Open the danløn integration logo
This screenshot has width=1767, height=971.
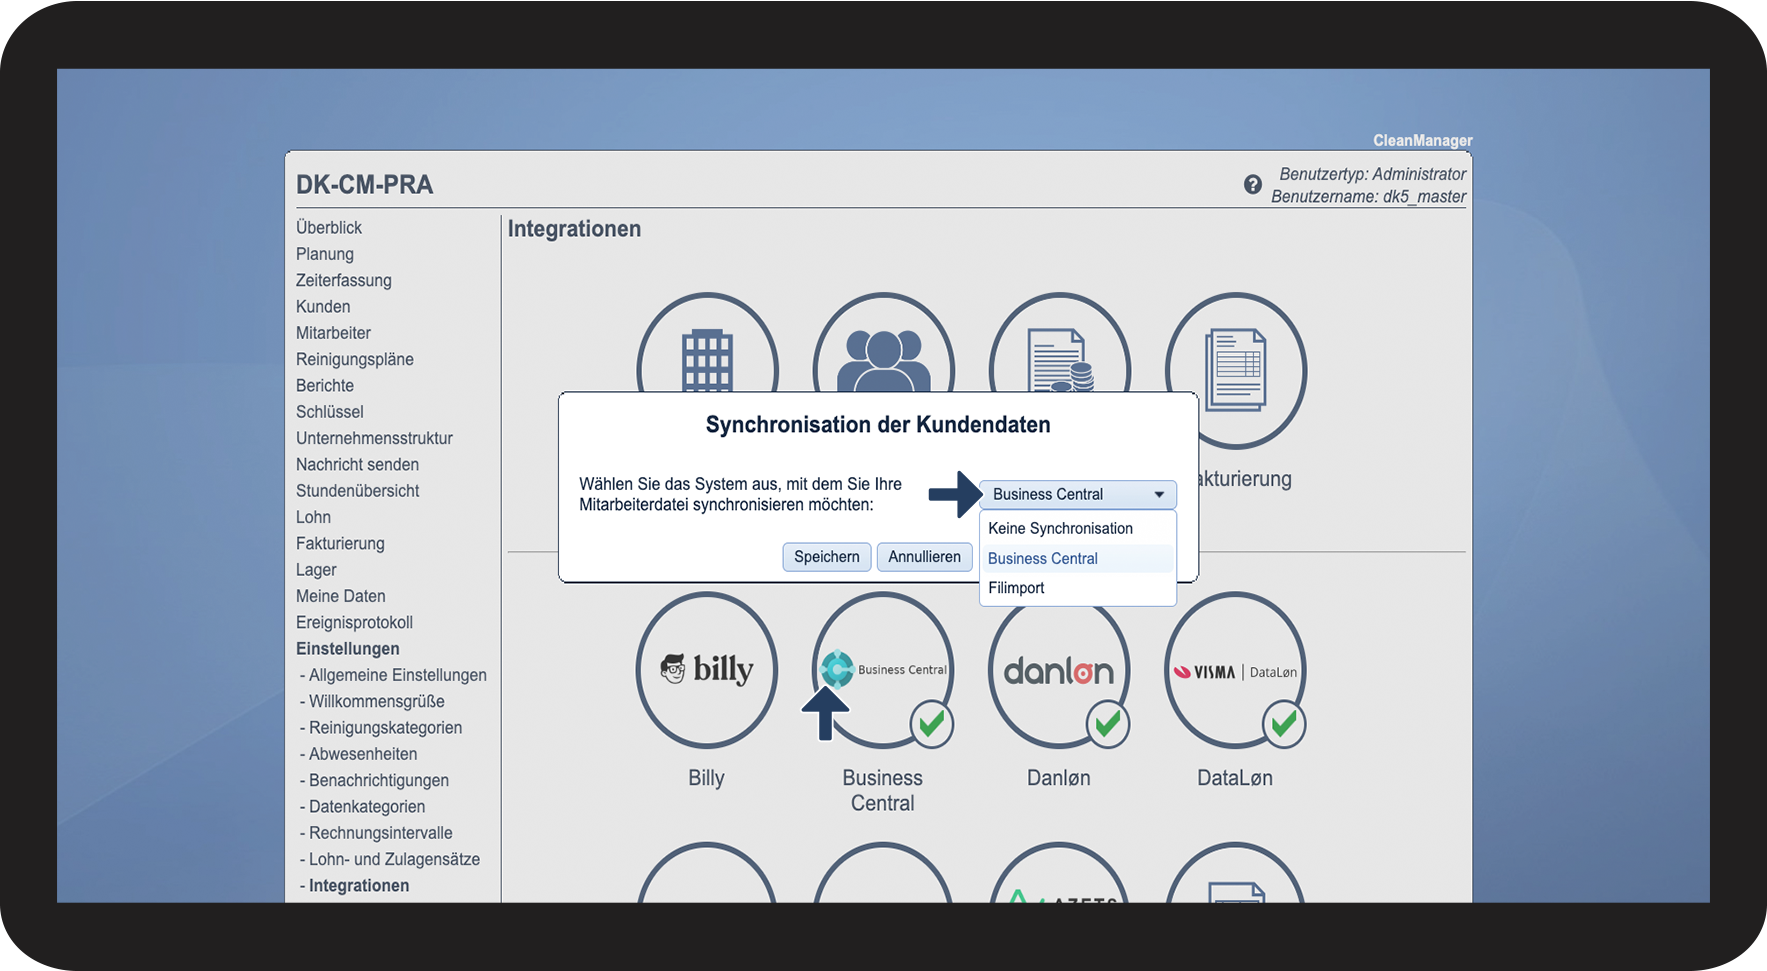point(1059,670)
